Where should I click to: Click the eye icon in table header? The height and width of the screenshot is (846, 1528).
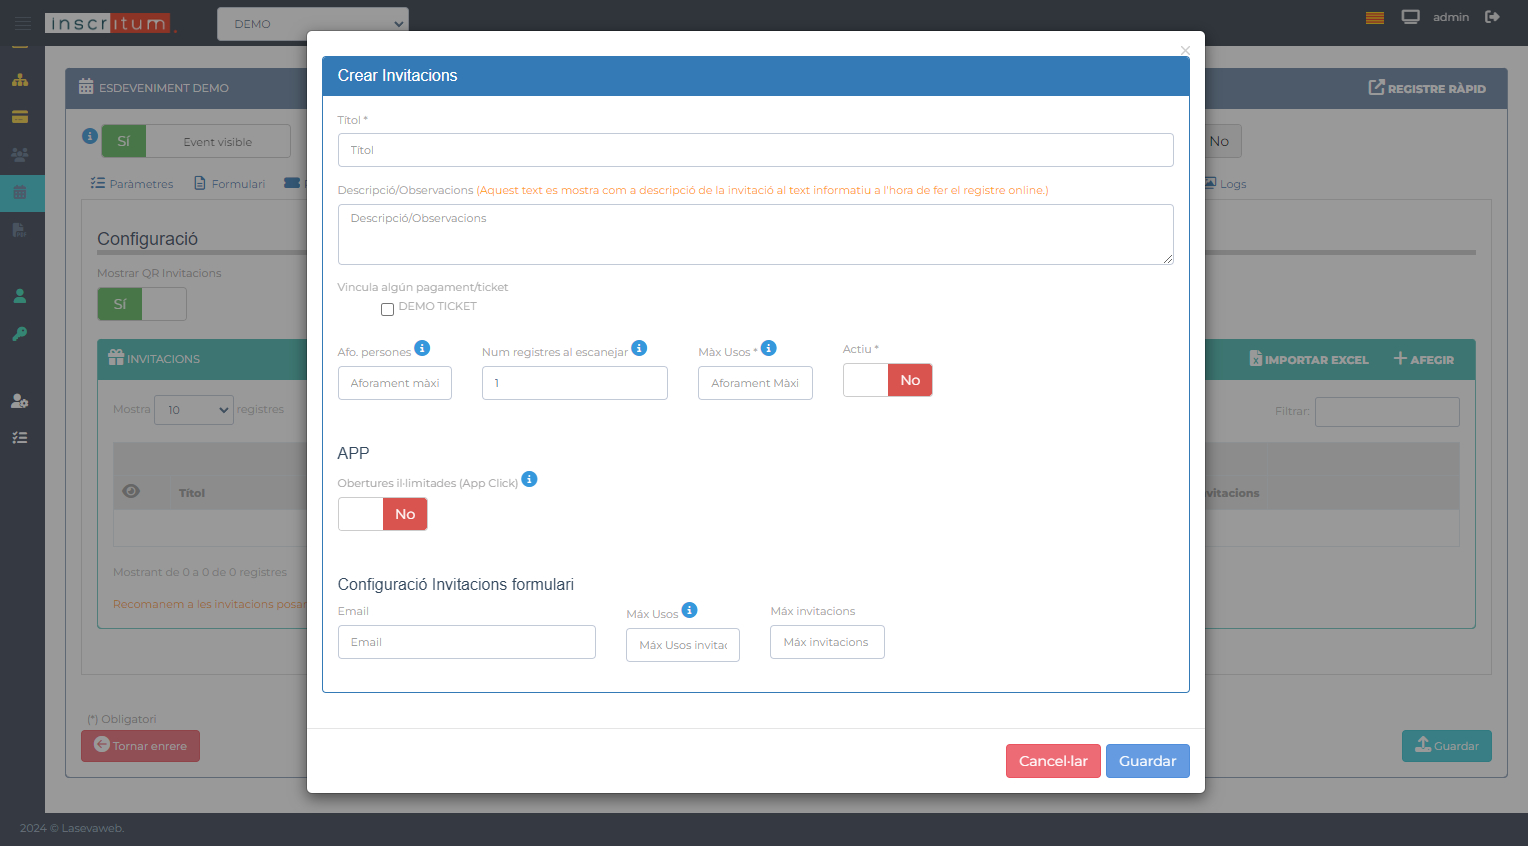pos(131,491)
